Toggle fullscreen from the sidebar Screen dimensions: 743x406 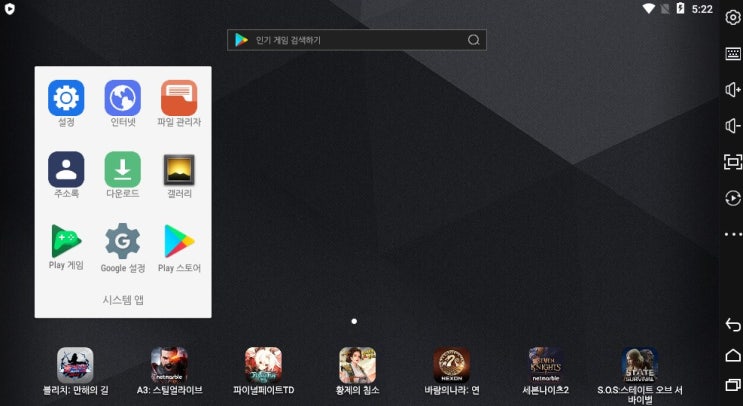pos(733,162)
